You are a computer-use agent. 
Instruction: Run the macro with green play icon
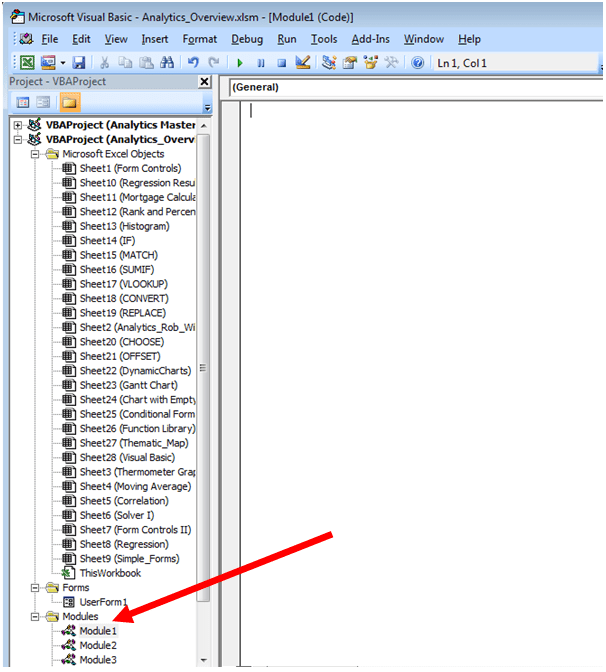240,63
